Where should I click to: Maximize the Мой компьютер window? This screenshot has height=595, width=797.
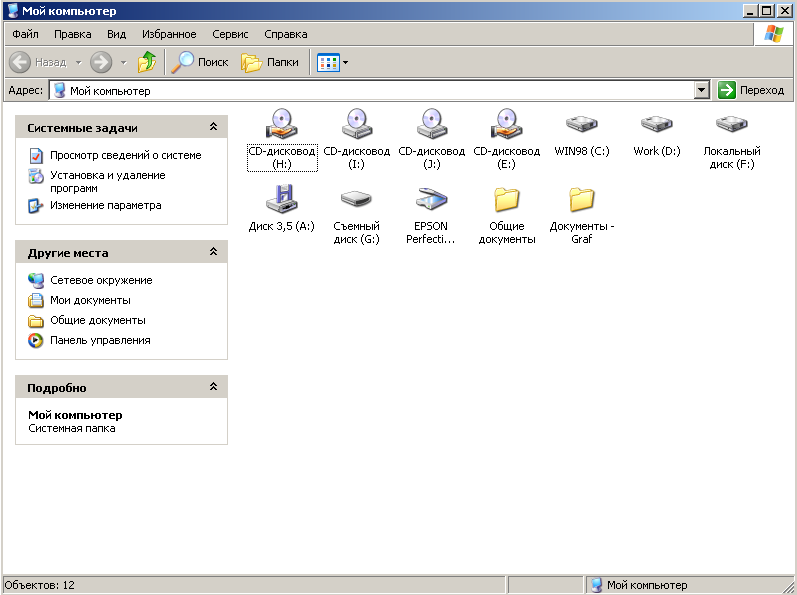pyautogui.click(x=767, y=11)
